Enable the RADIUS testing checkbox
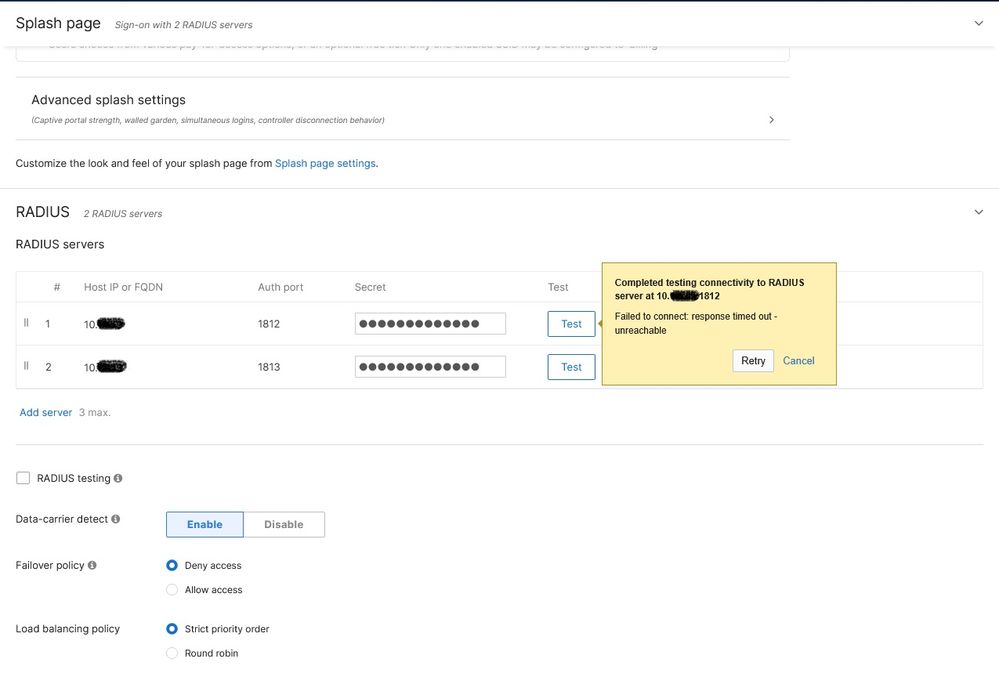The width and height of the screenshot is (999, 673). click(23, 478)
